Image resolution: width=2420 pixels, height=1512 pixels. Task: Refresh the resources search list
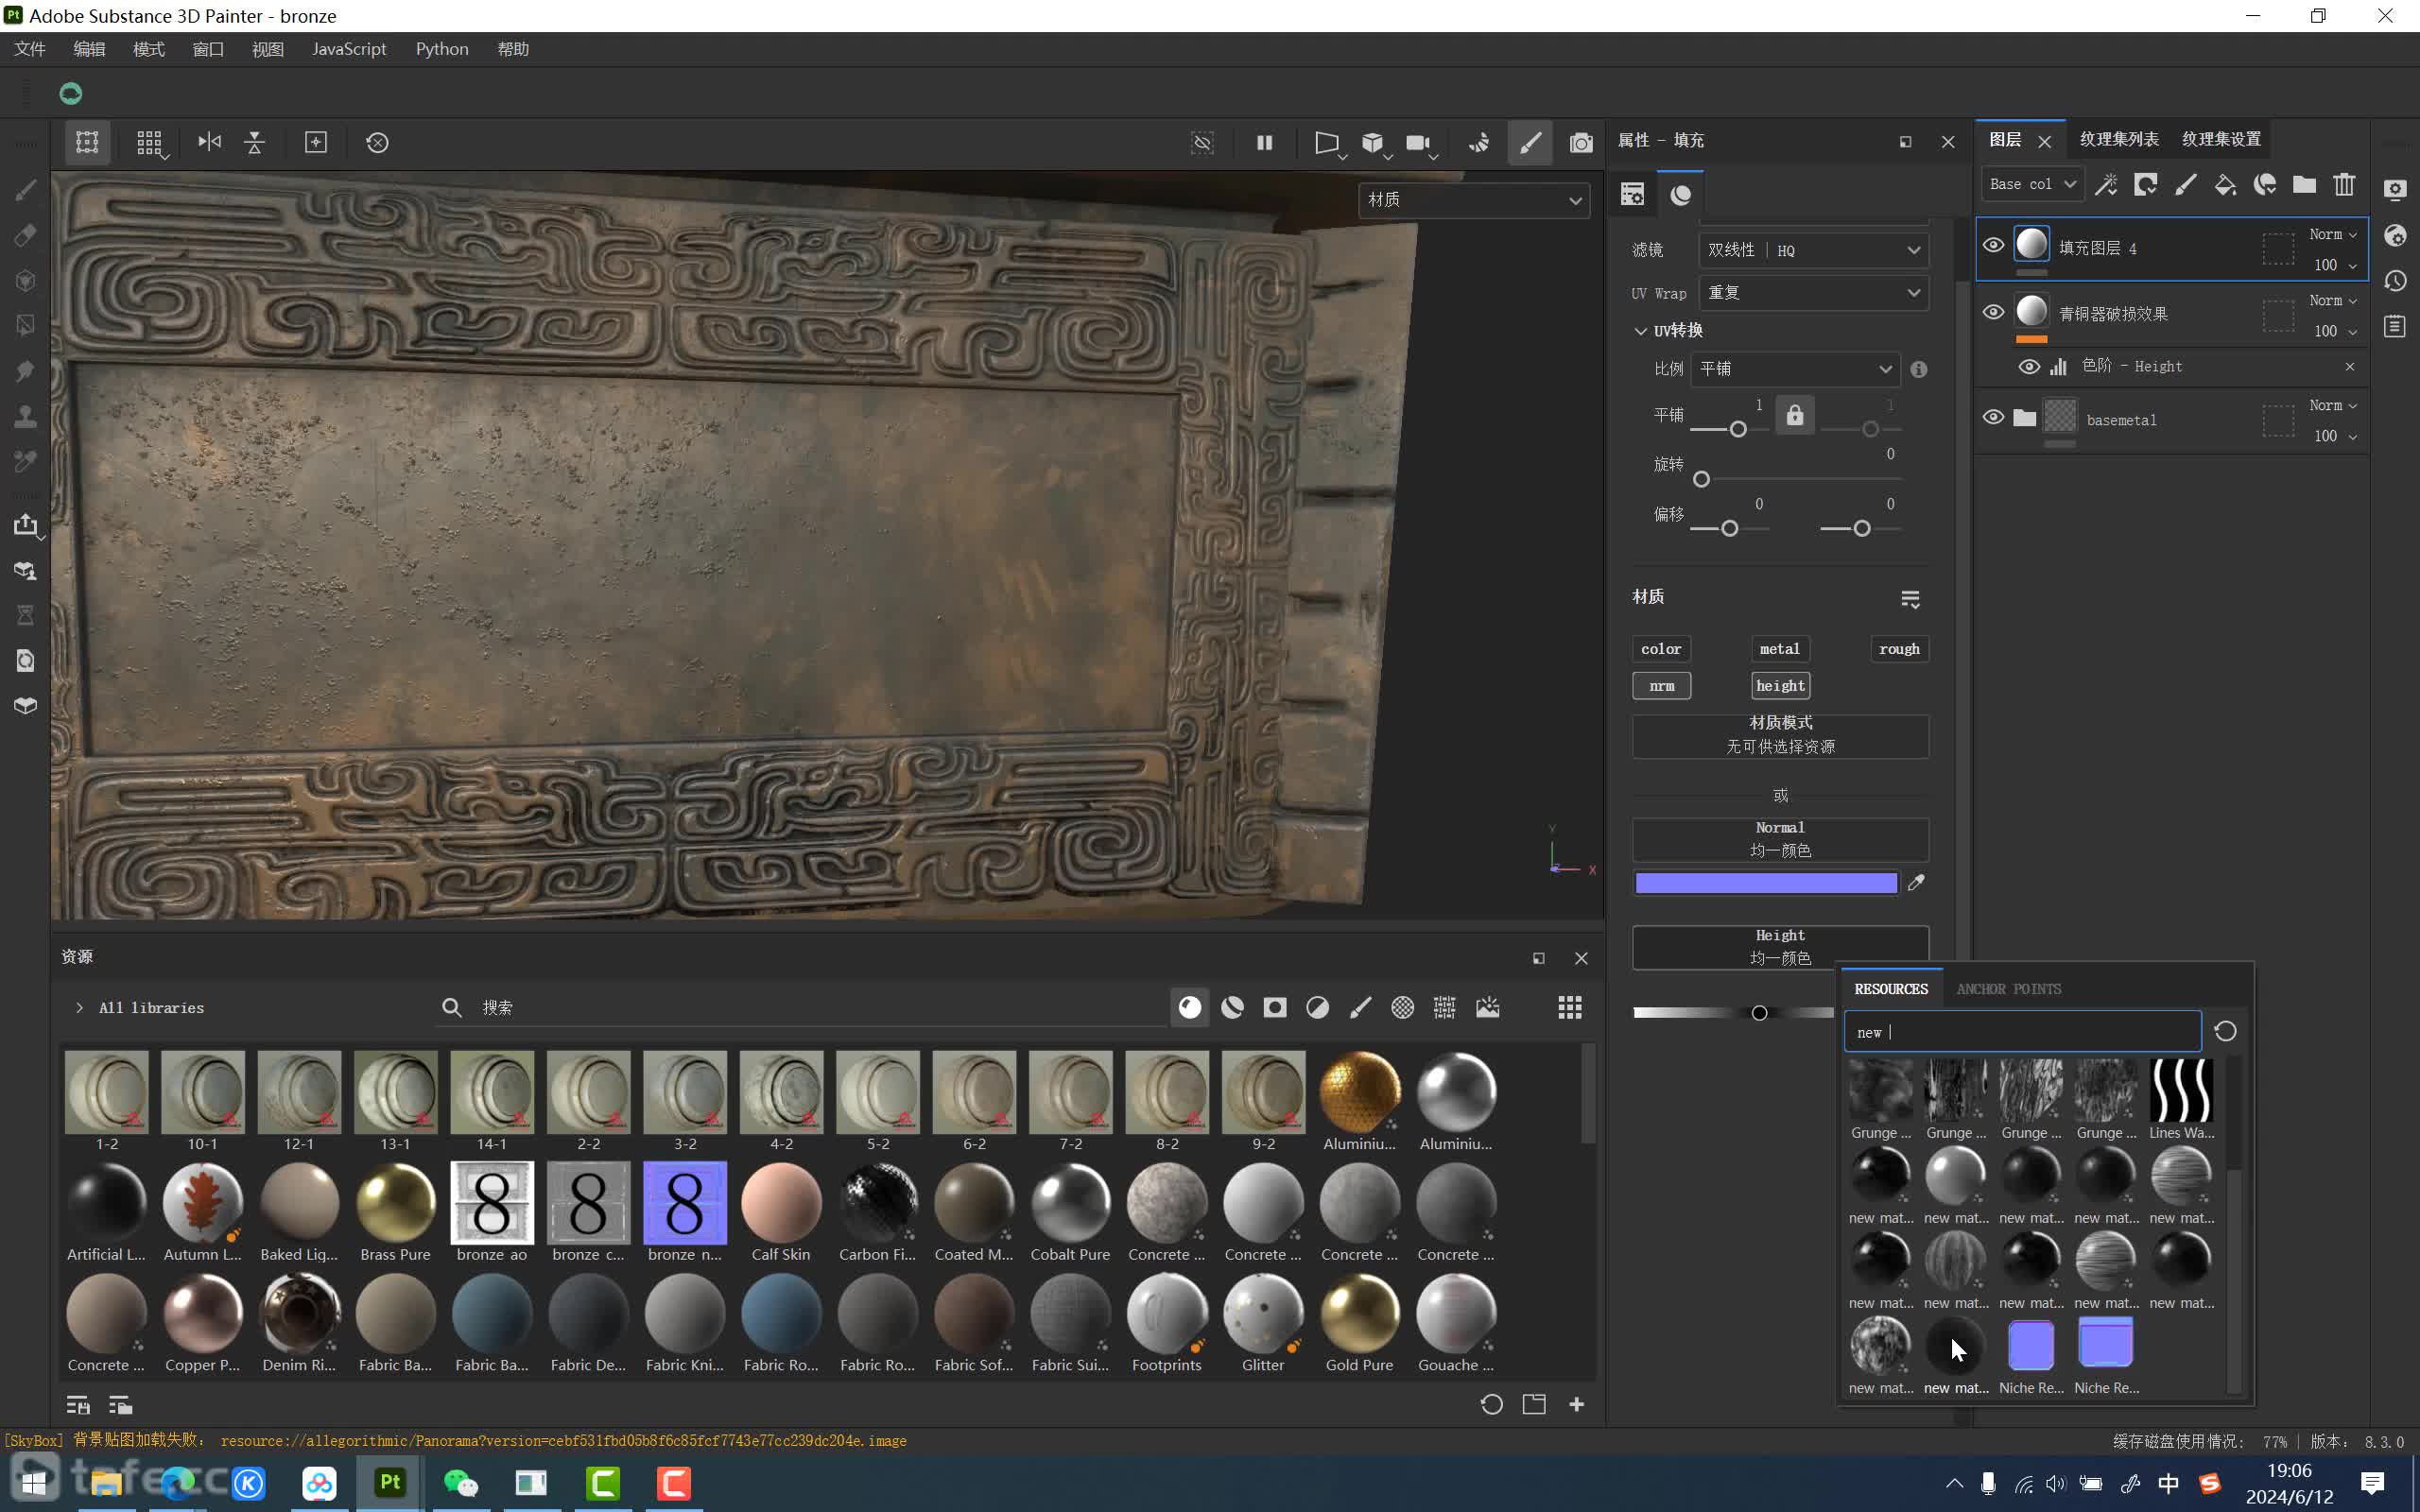[x=2225, y=1031]
